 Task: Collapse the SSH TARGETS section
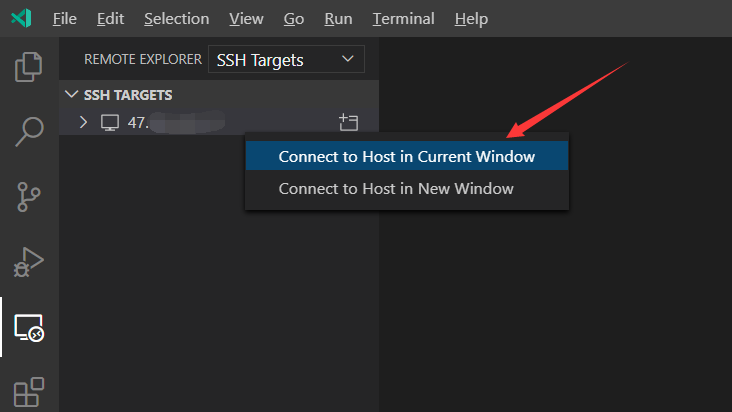coord(71,95)
